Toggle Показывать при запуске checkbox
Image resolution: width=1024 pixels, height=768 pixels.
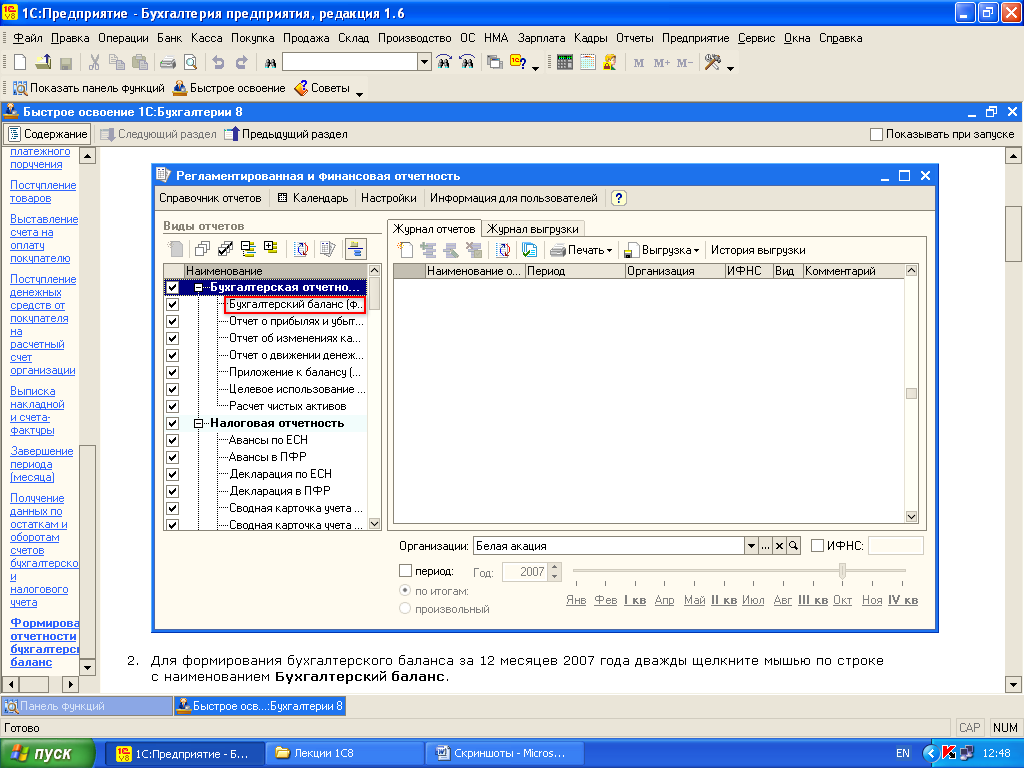click(876, 134)
